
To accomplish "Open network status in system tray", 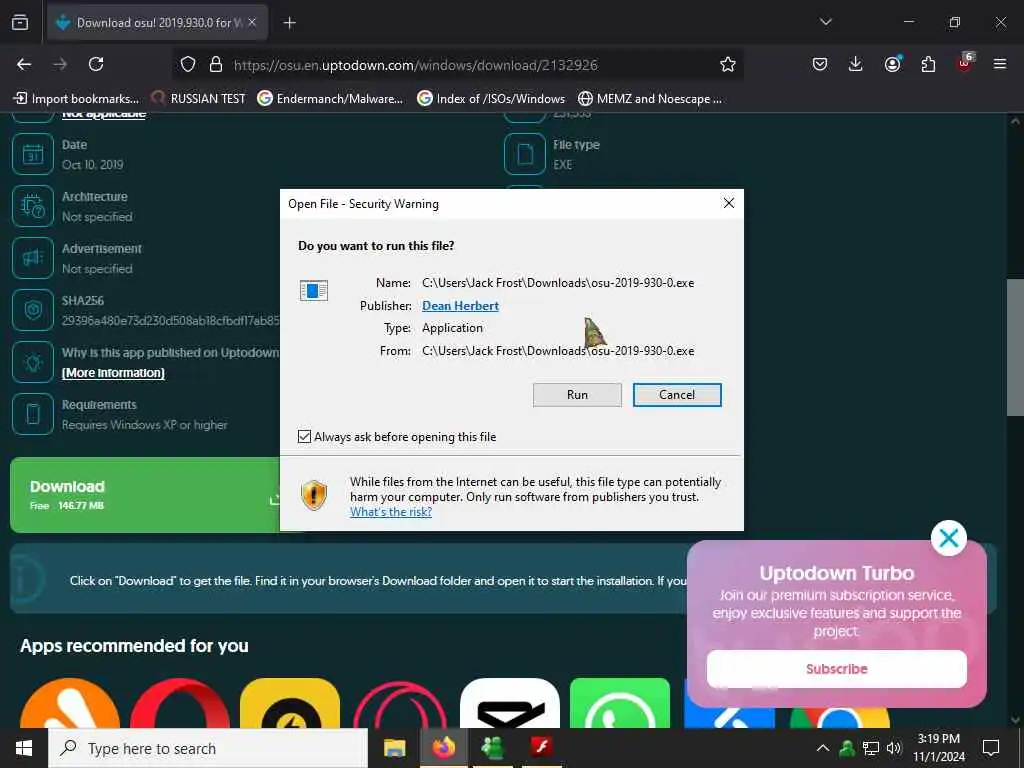I will tap(871, 748).
